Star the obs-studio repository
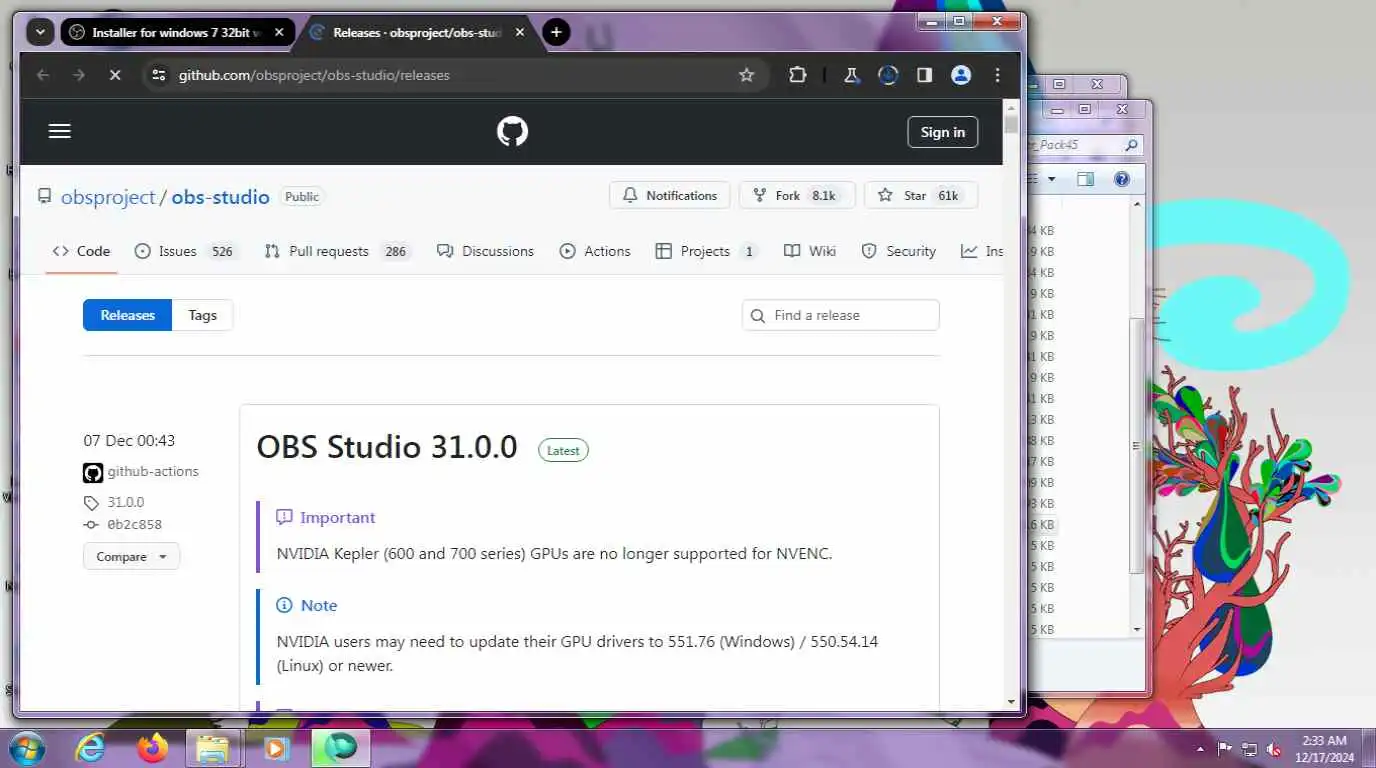The height and width of the screenshot is (768, 1376). click(921, 196)
